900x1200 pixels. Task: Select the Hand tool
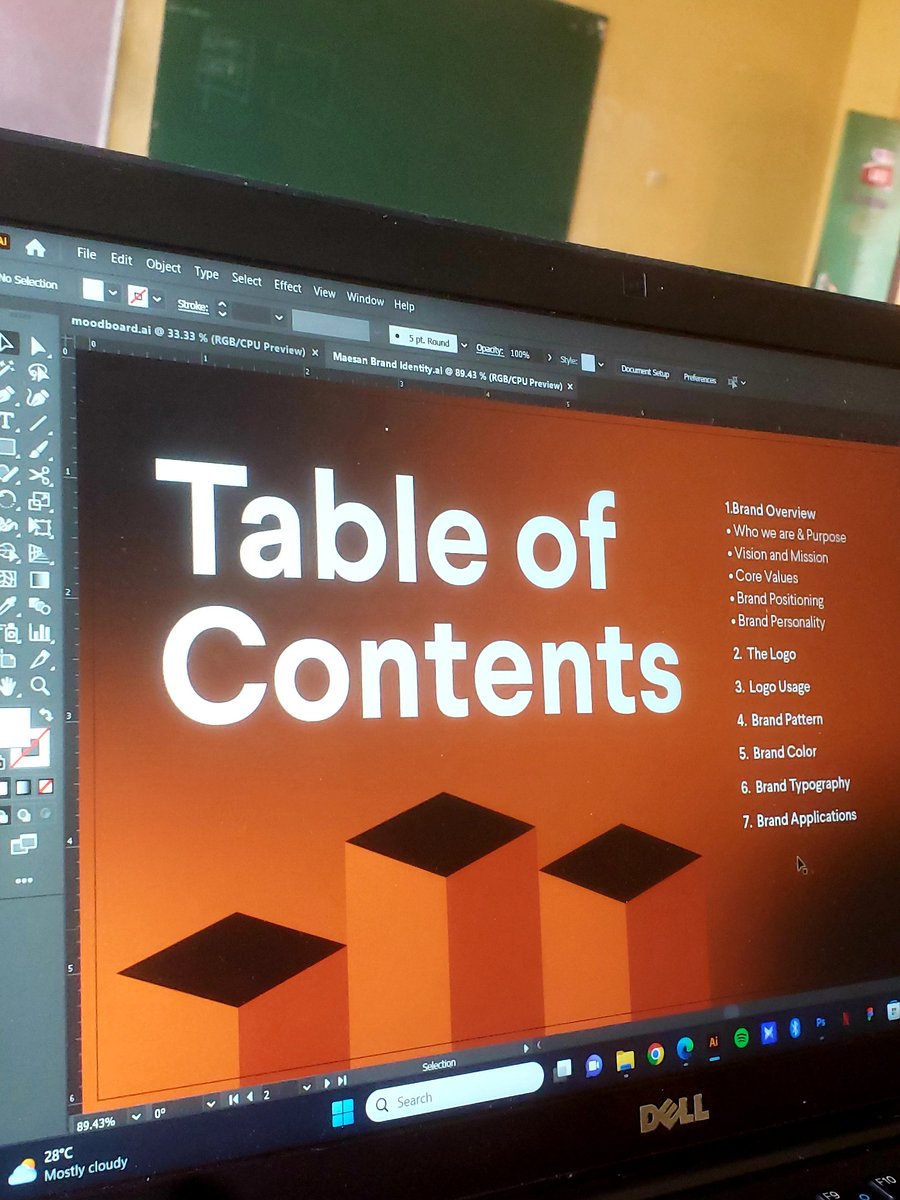(x=9, y=686)
